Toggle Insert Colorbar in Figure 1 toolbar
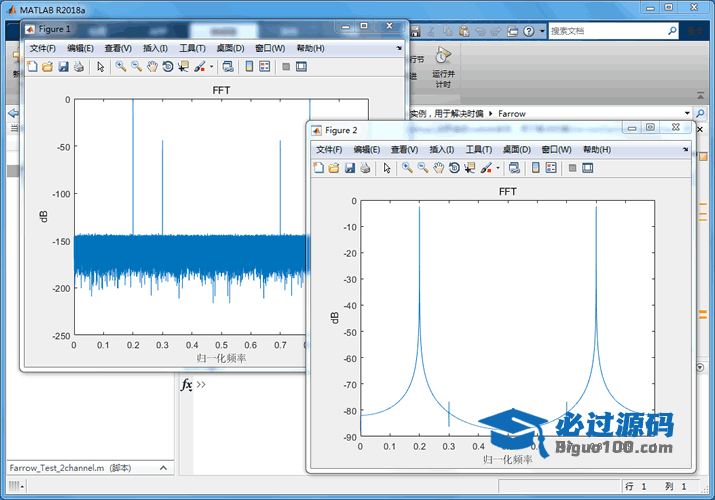 [x=247, y=67]
